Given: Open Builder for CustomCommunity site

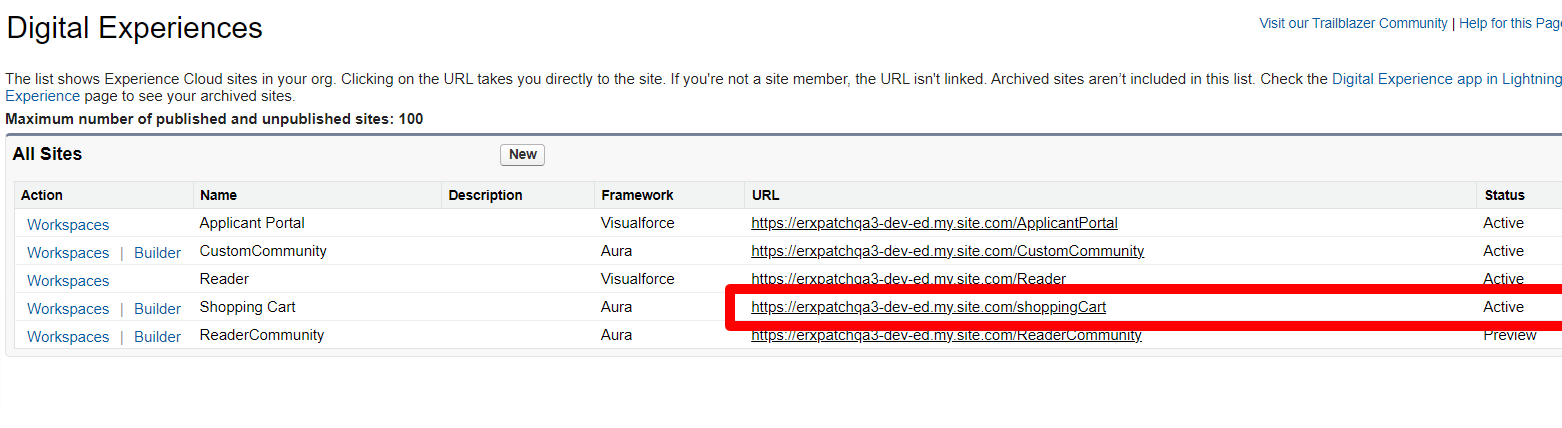Looking at the screenshot, I should coord(157,253).
